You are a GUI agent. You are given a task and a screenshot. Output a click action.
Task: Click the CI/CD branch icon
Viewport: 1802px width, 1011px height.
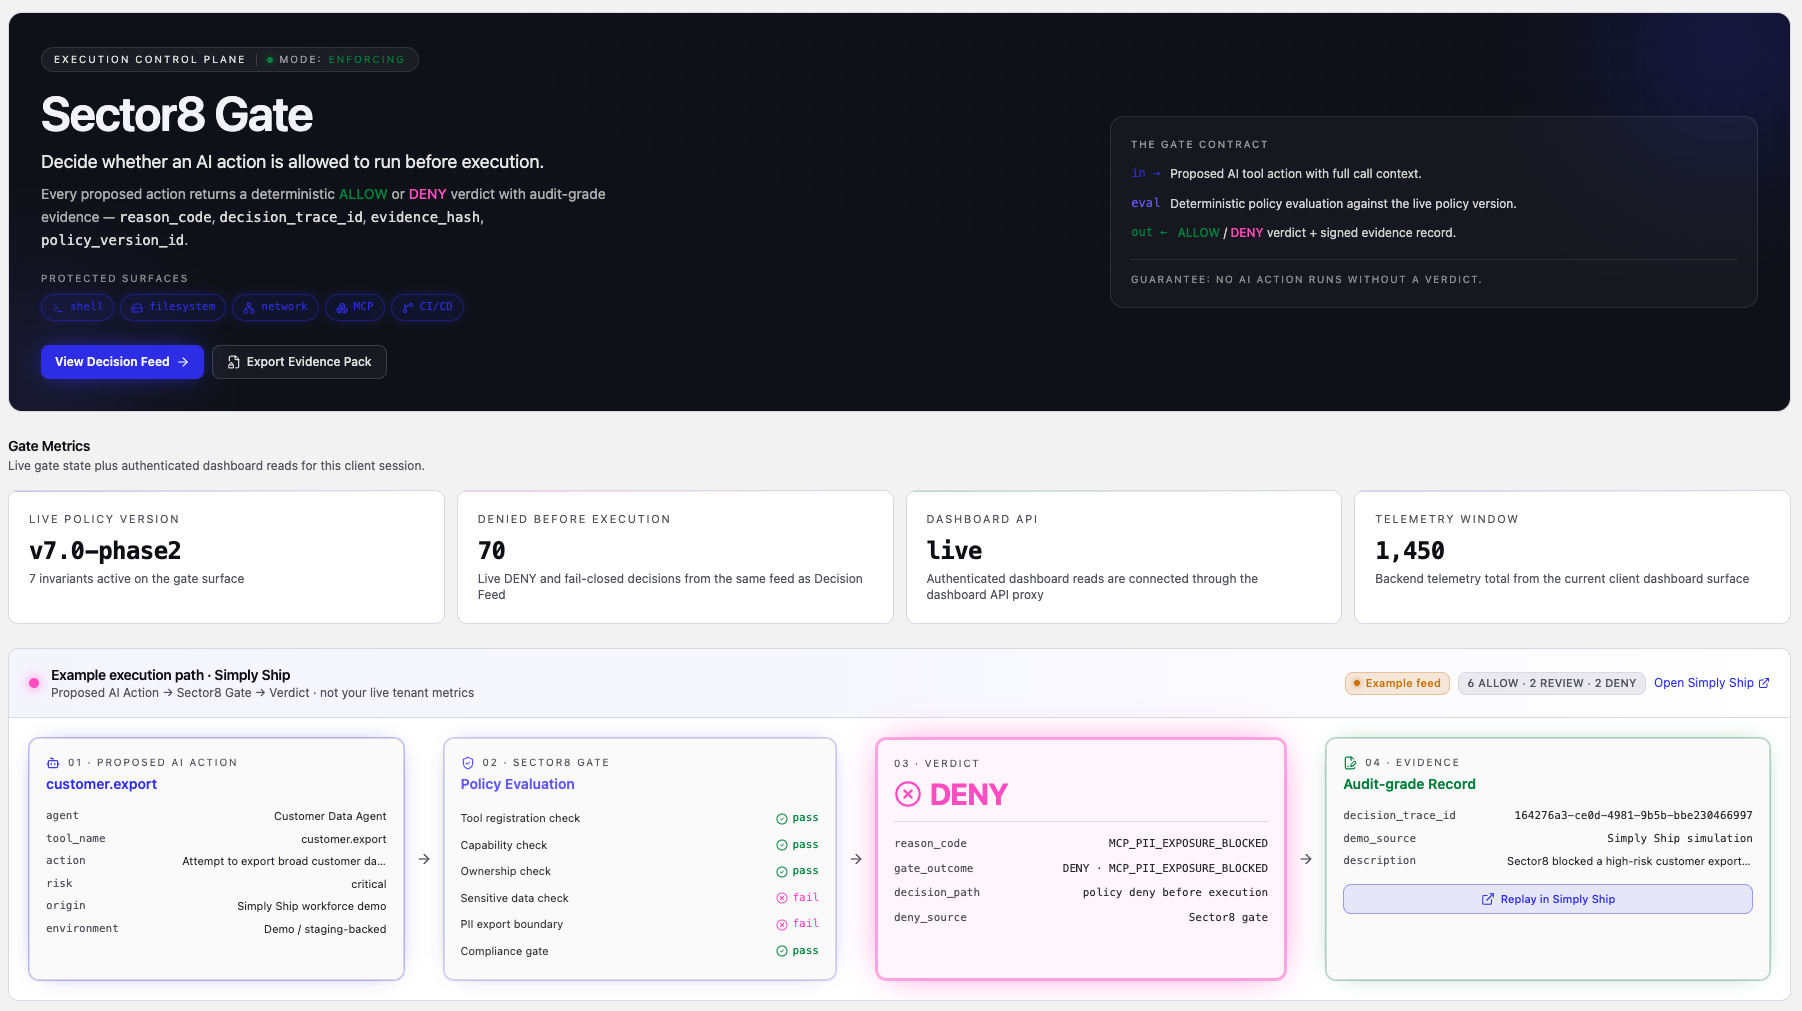click(408, 307)
